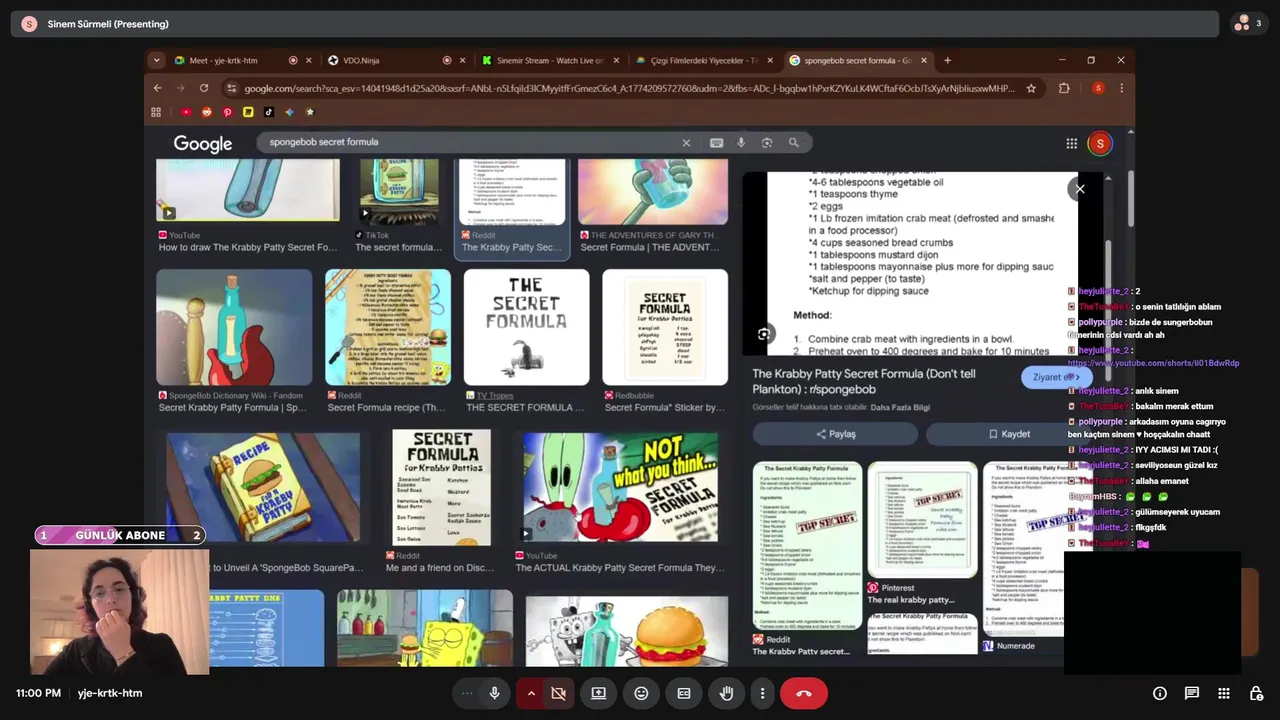Open the in-call chat panel
Viewport: 1280px width, 720px height.
(1192, 693)
